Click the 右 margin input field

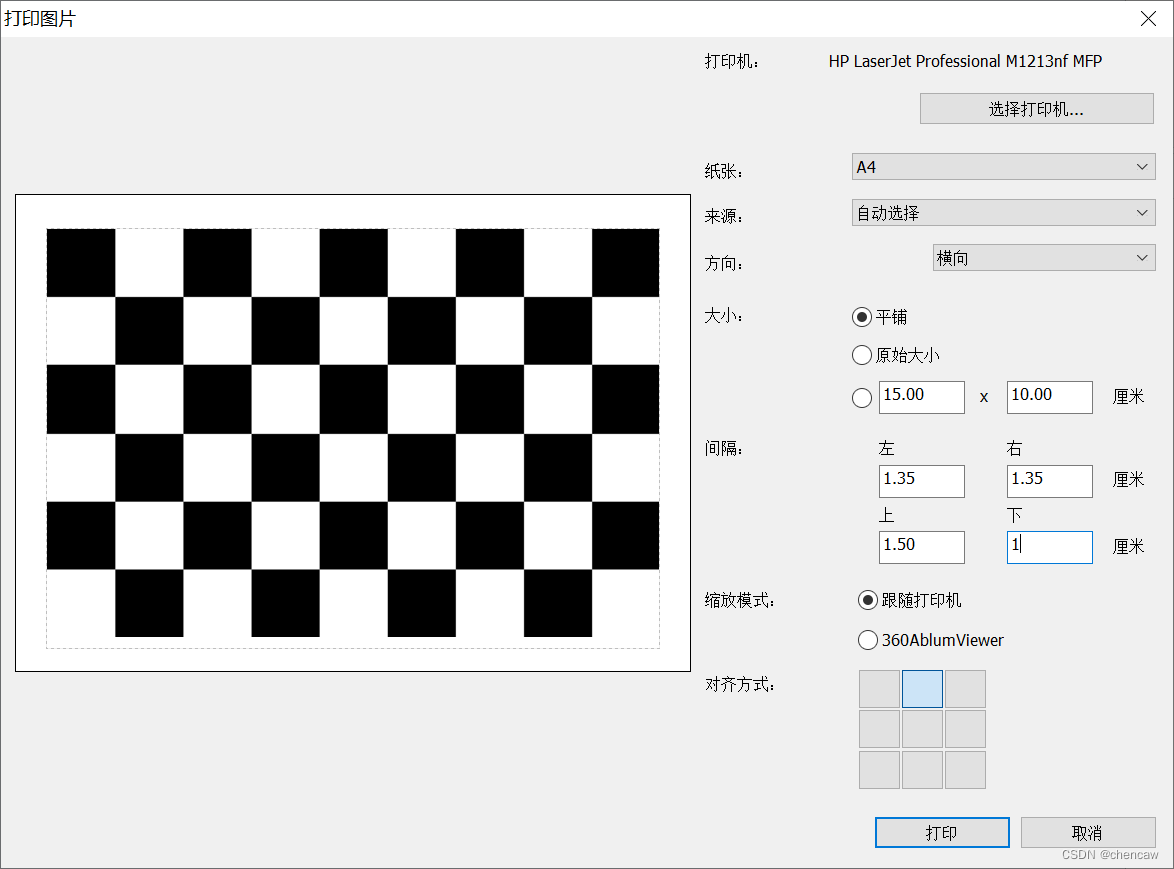(1050, 481)
